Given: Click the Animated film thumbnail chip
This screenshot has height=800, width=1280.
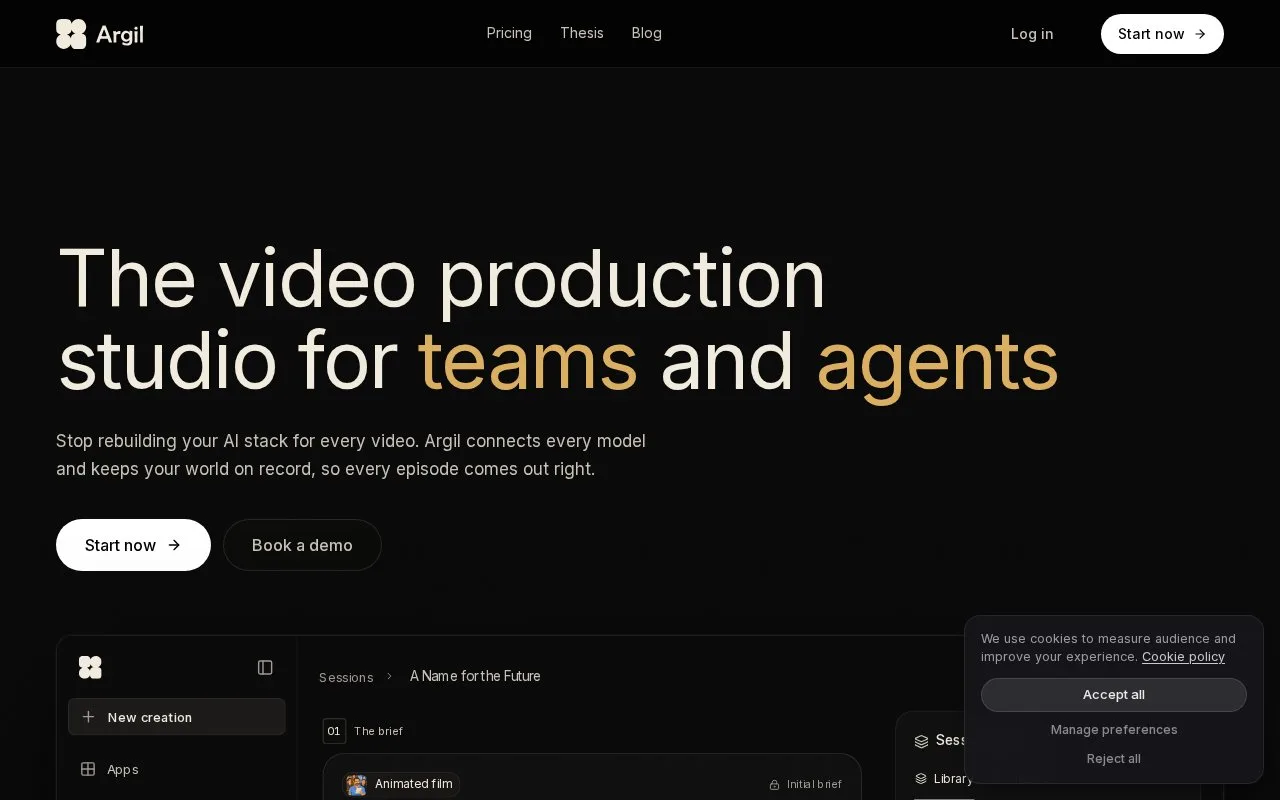Looking at the screenshot, I should [x=400, y=784].
